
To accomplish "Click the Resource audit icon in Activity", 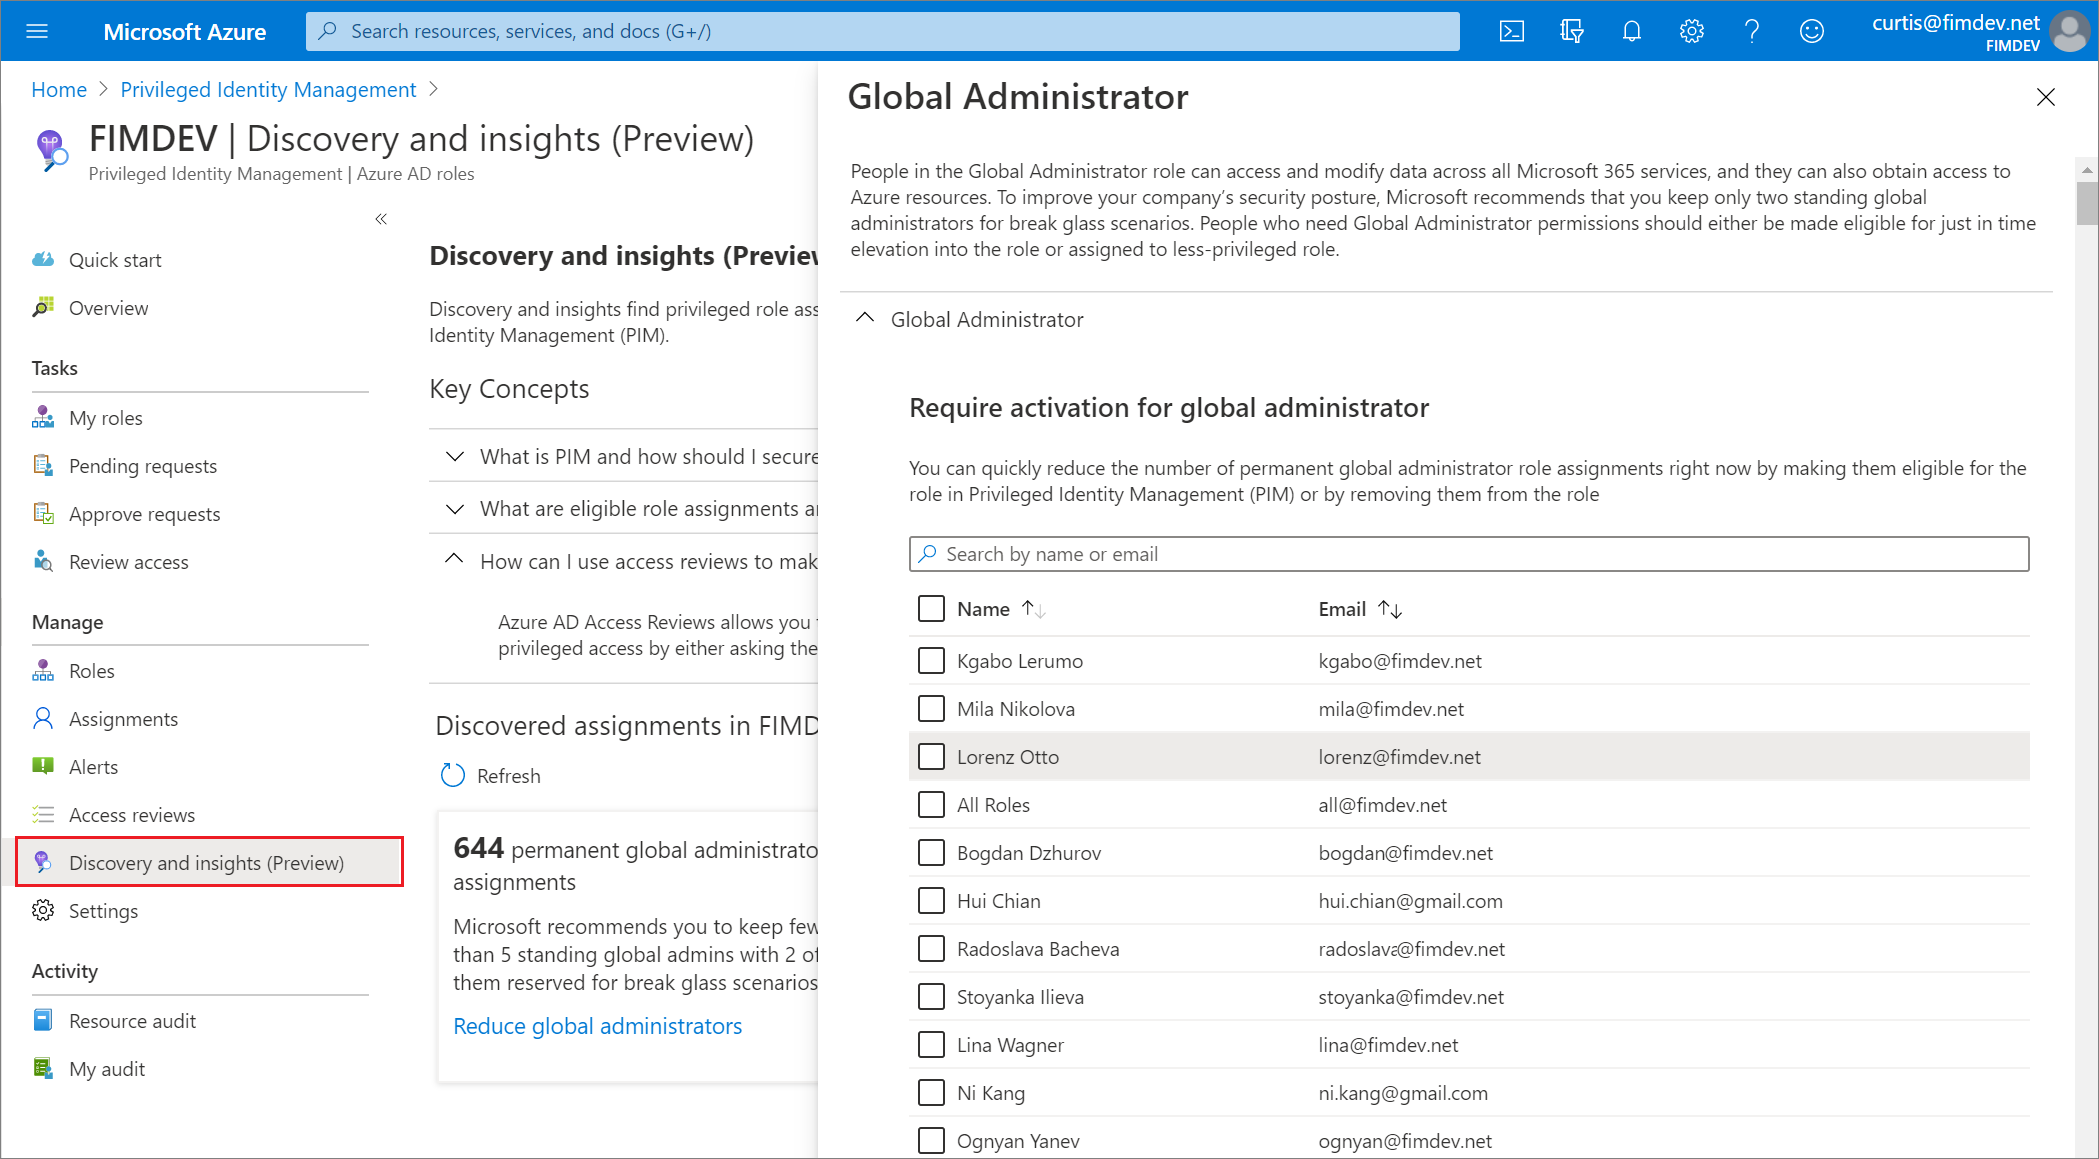I will coord(40,1019).
